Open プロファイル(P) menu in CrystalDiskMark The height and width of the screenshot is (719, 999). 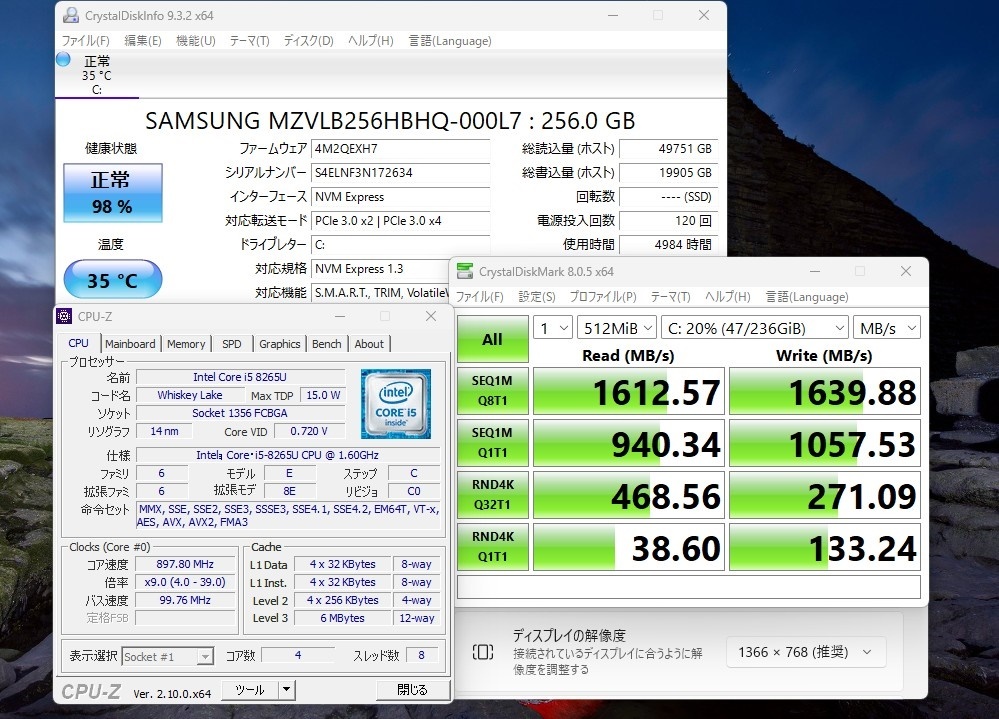click(603, 297)
